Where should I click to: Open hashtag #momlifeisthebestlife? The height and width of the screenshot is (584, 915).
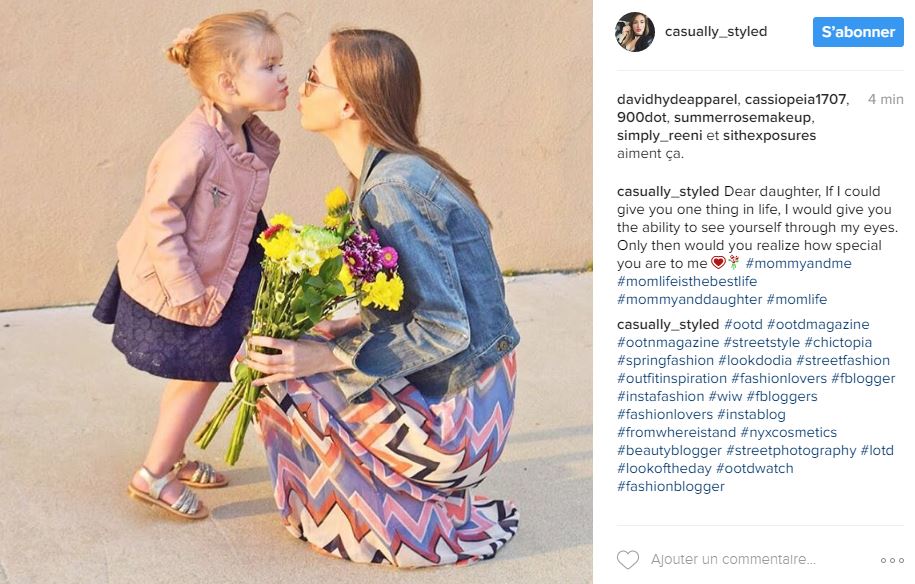point(687,281)
